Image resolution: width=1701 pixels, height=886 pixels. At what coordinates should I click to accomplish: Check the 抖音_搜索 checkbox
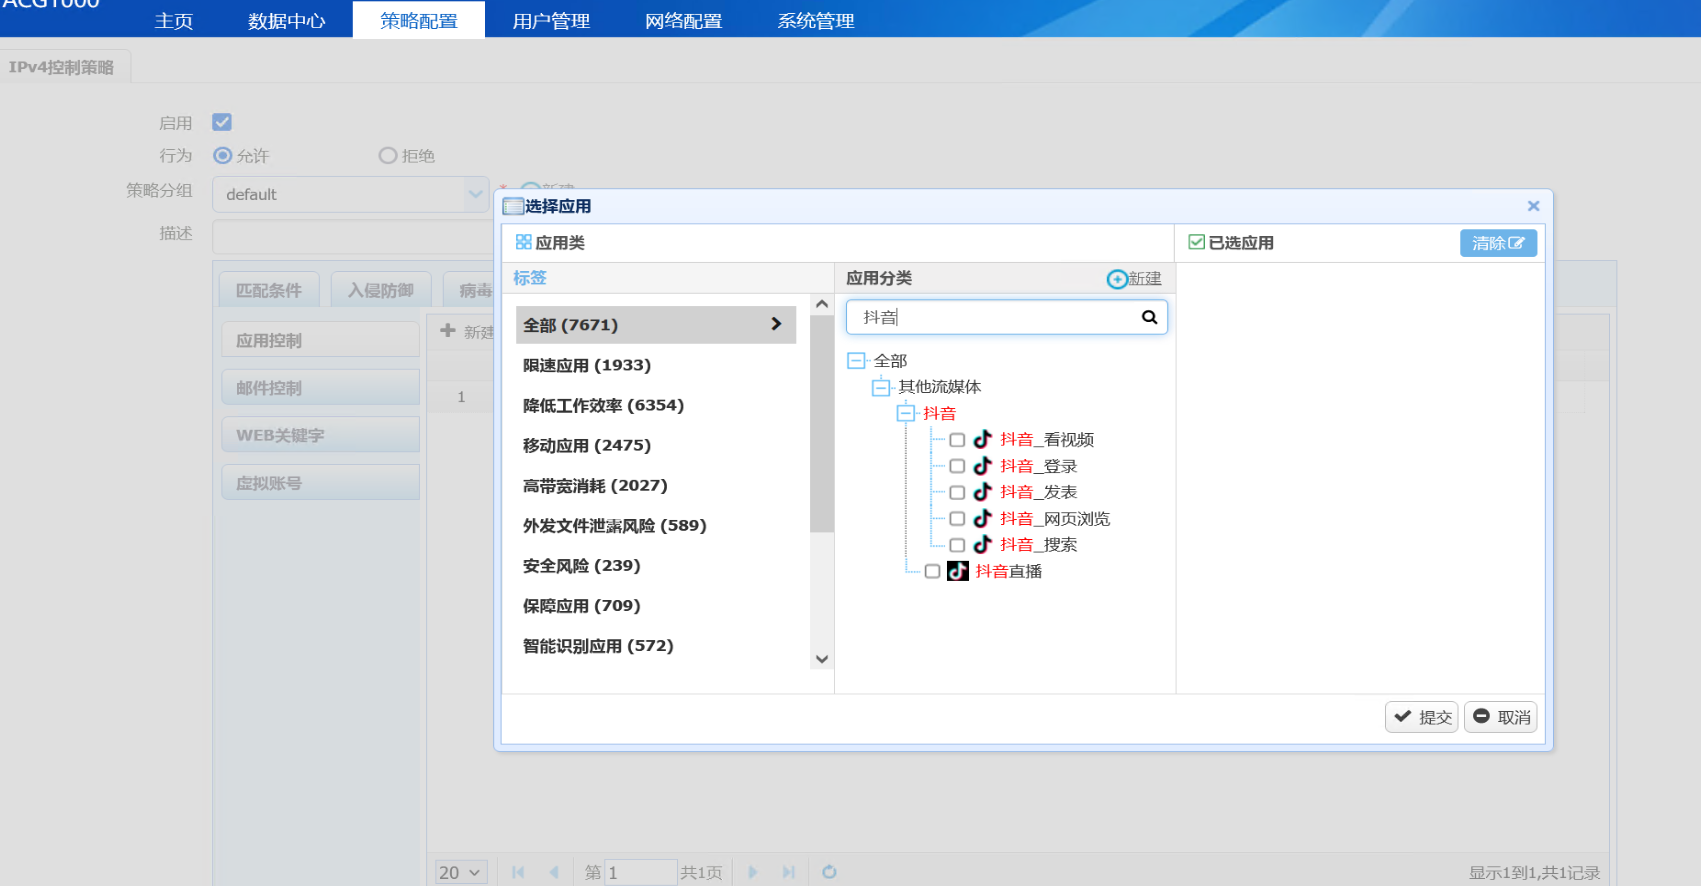[957, 545]
